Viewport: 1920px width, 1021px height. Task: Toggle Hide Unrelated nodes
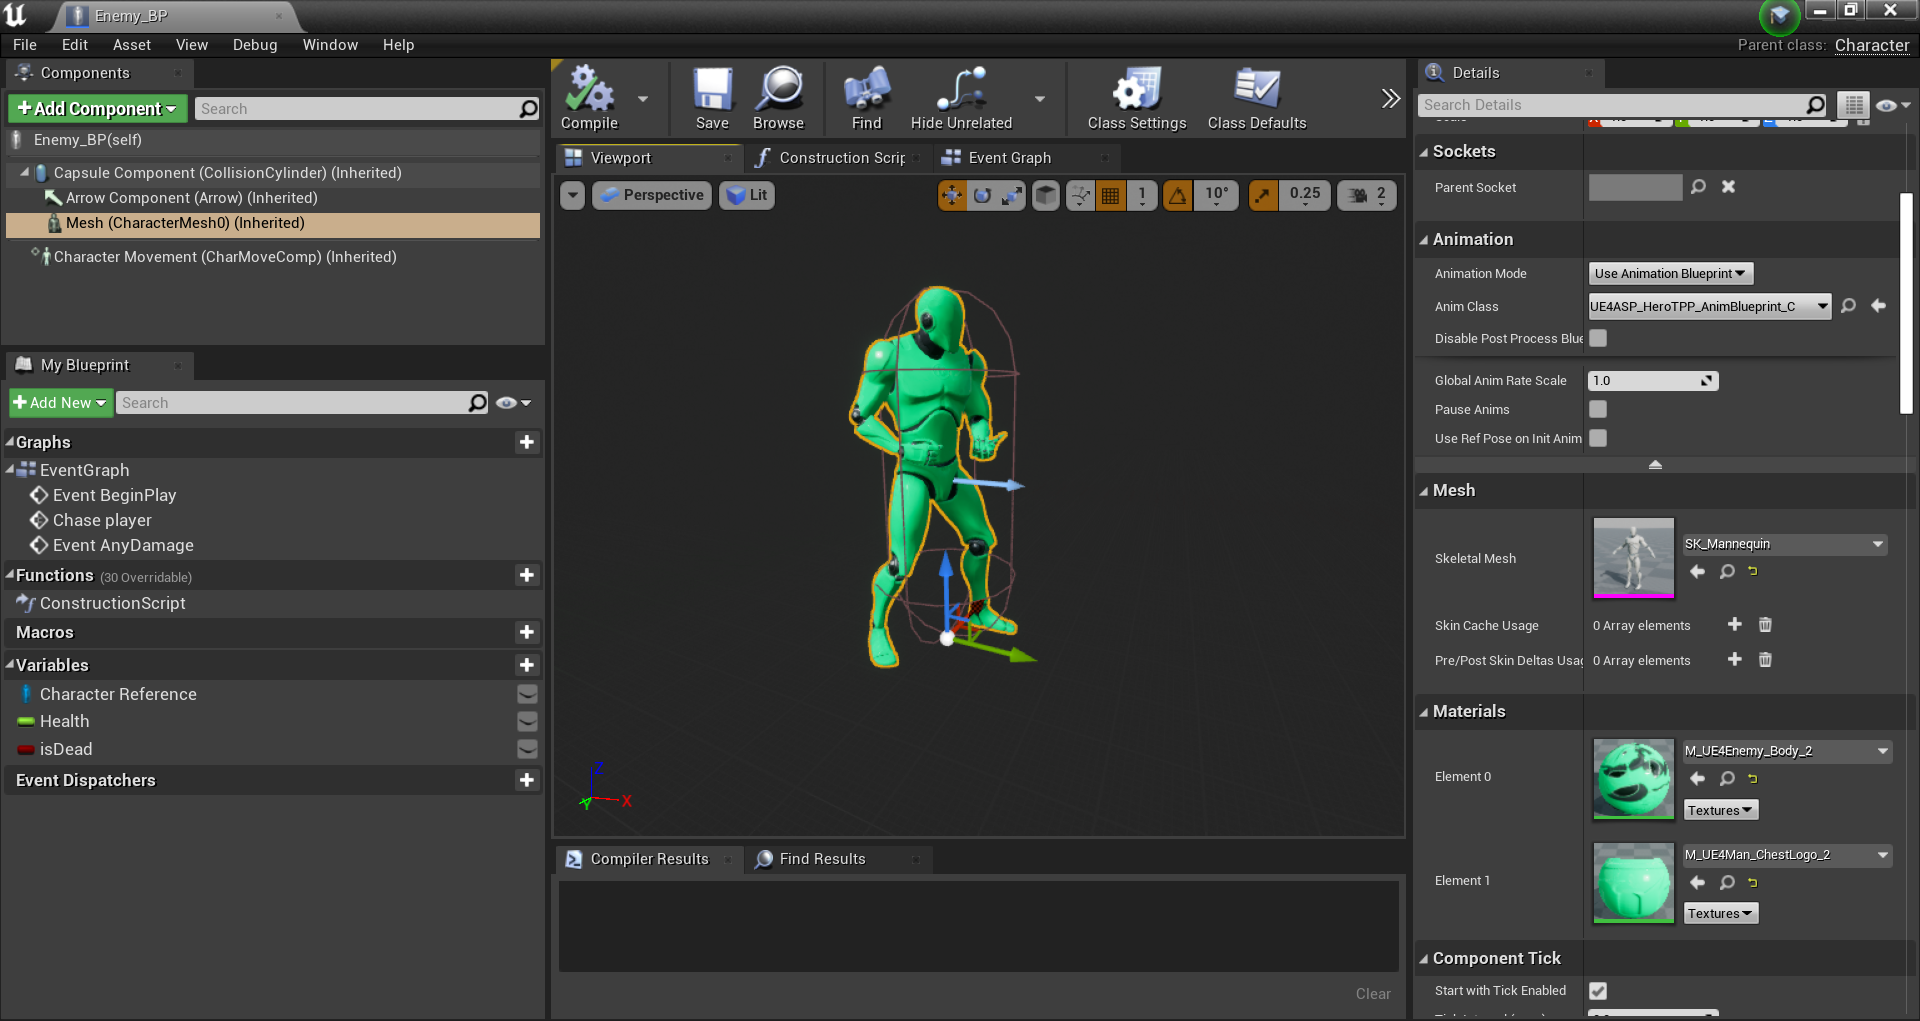958,98
